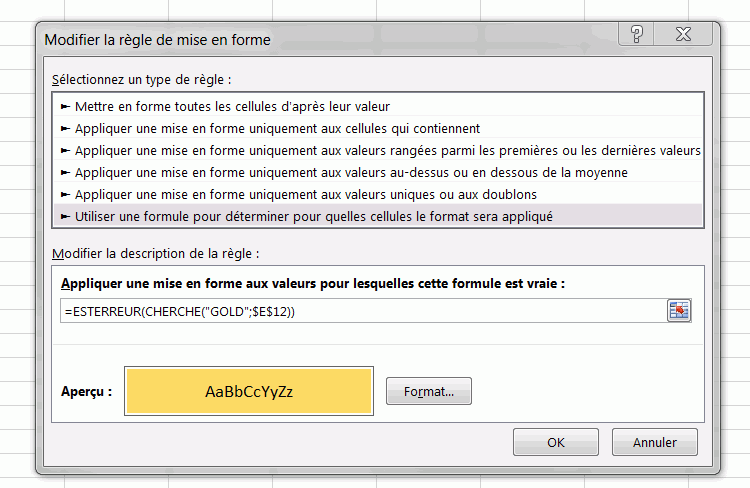Screen dimensions: 750x488
Task: Click the collapse dialog range selector icon
Action: pos(679,311)
